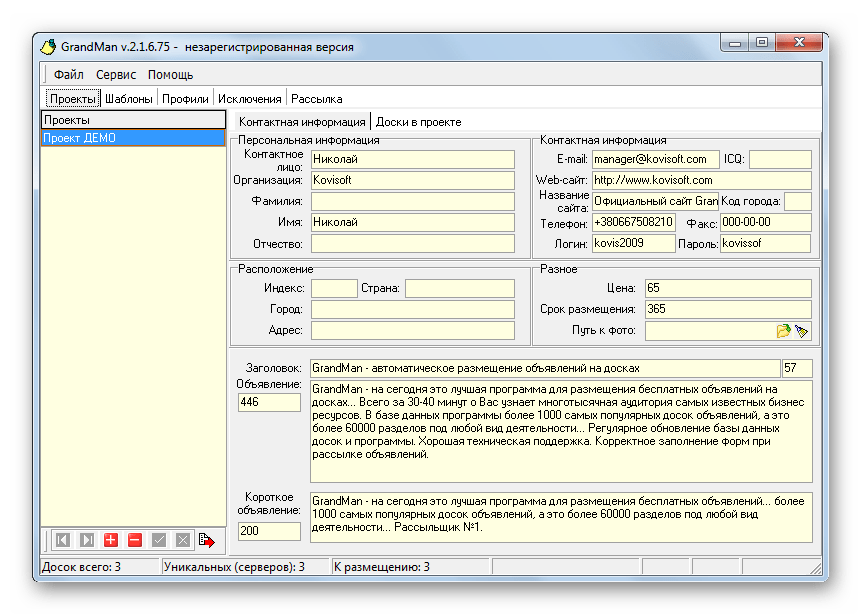Click the Фамилия input field
The height and width of the screenshot is (615, 862).
point(412,201)
